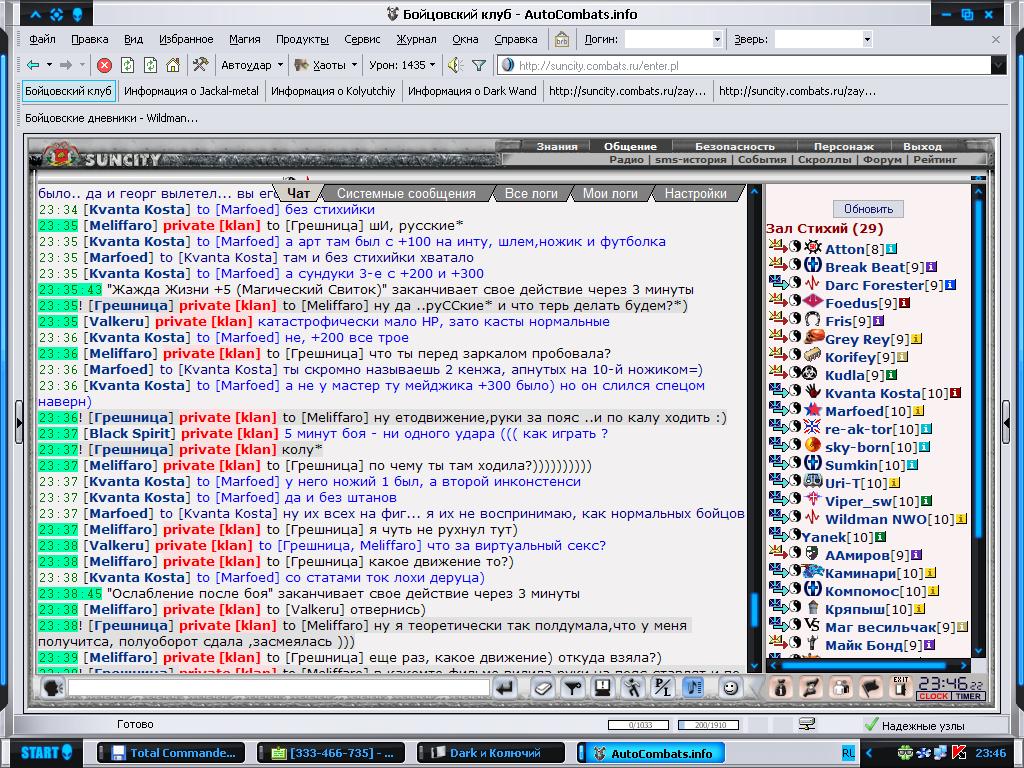Click the 0/1033 progress bar
The width and height of the screenshot is (1024, 768).
(639, 725)
